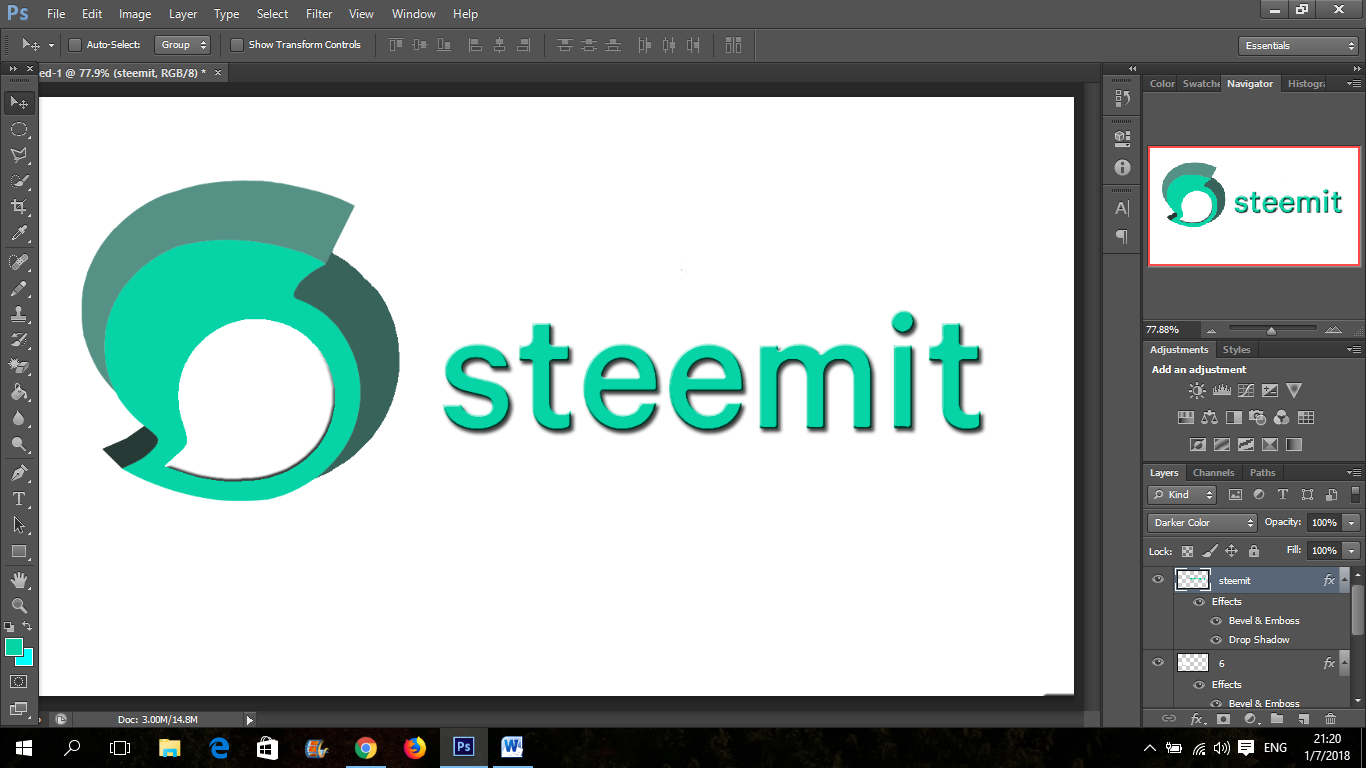
Task: Link layers using the chain button
Action: click(x=1168, y=718)
